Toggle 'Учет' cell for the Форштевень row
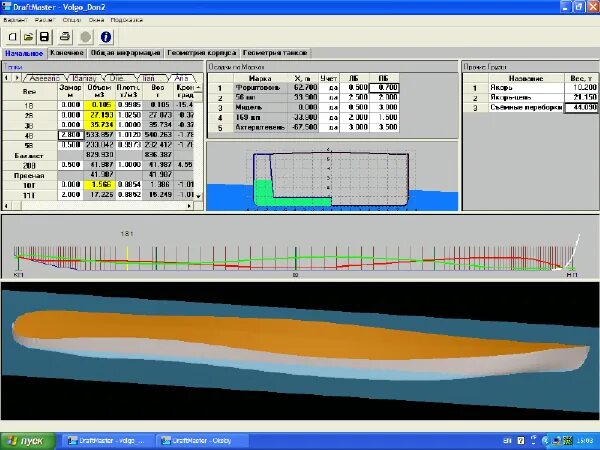The height and width of the screenshot is (450, 600). click(329, 88)
